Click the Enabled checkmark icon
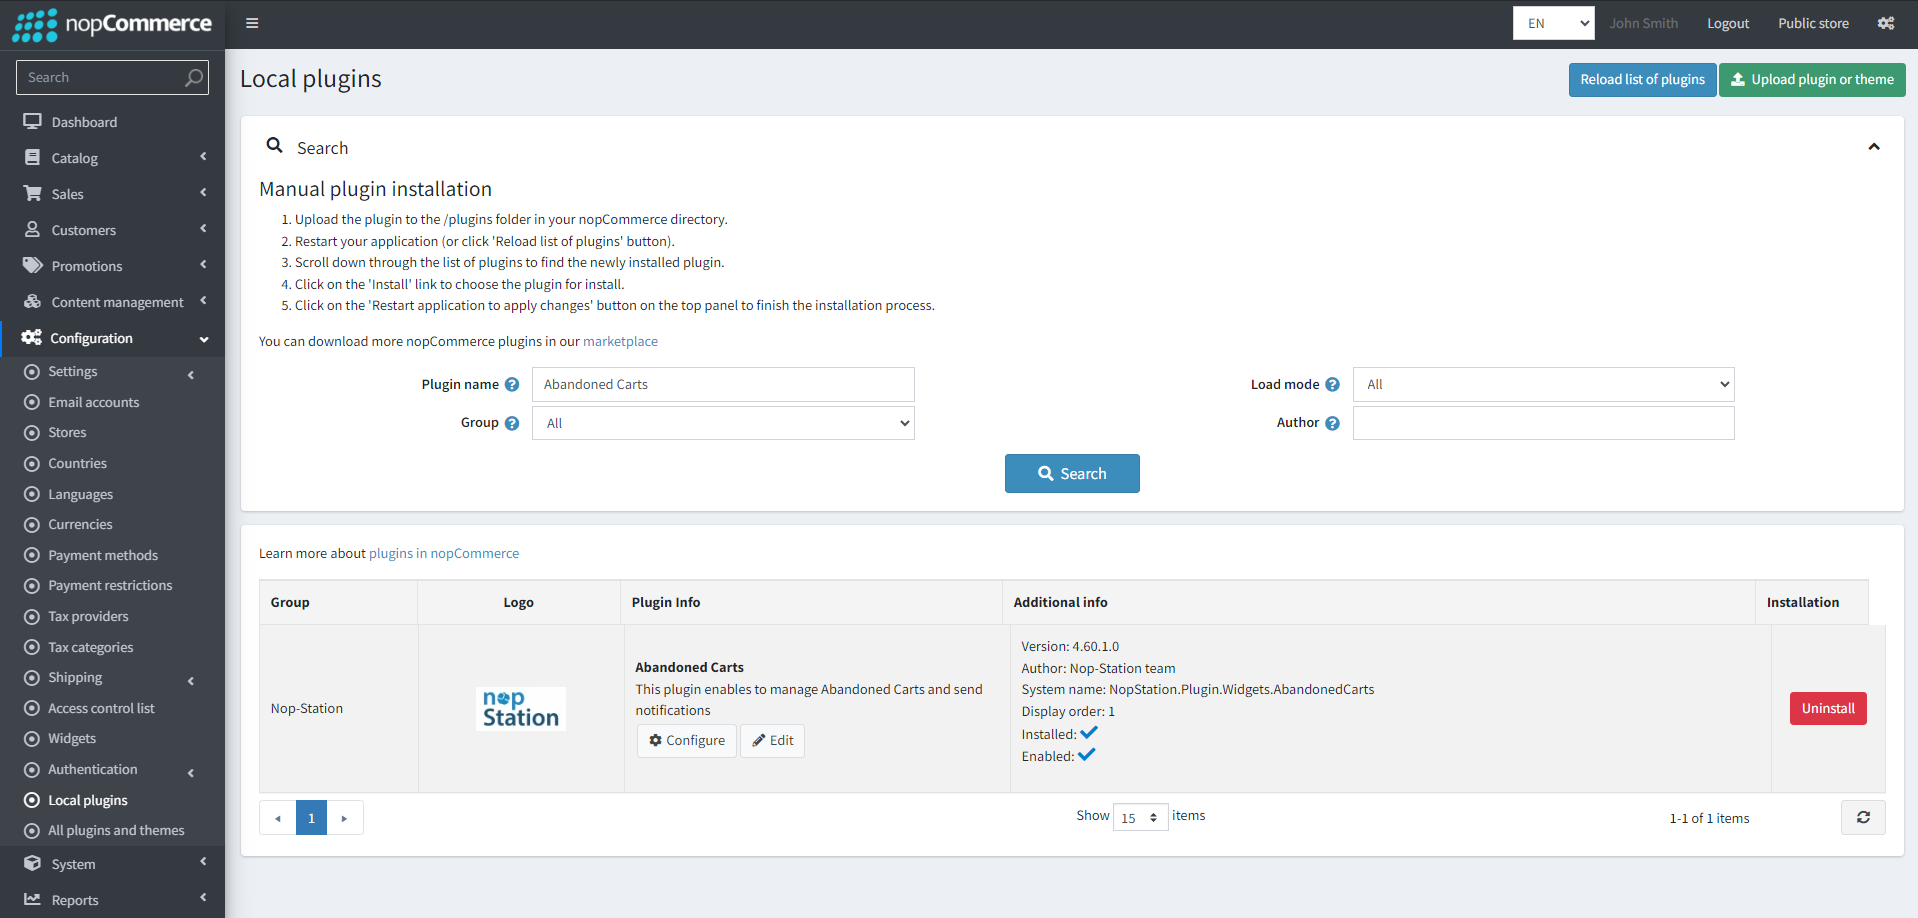 [x=1087, y=755]
